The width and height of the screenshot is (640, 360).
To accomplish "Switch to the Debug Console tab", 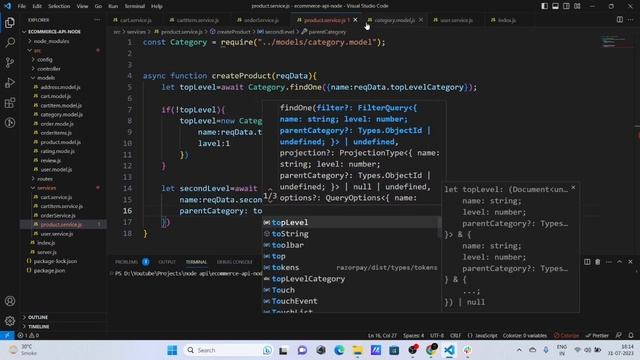I will point(235,262).
